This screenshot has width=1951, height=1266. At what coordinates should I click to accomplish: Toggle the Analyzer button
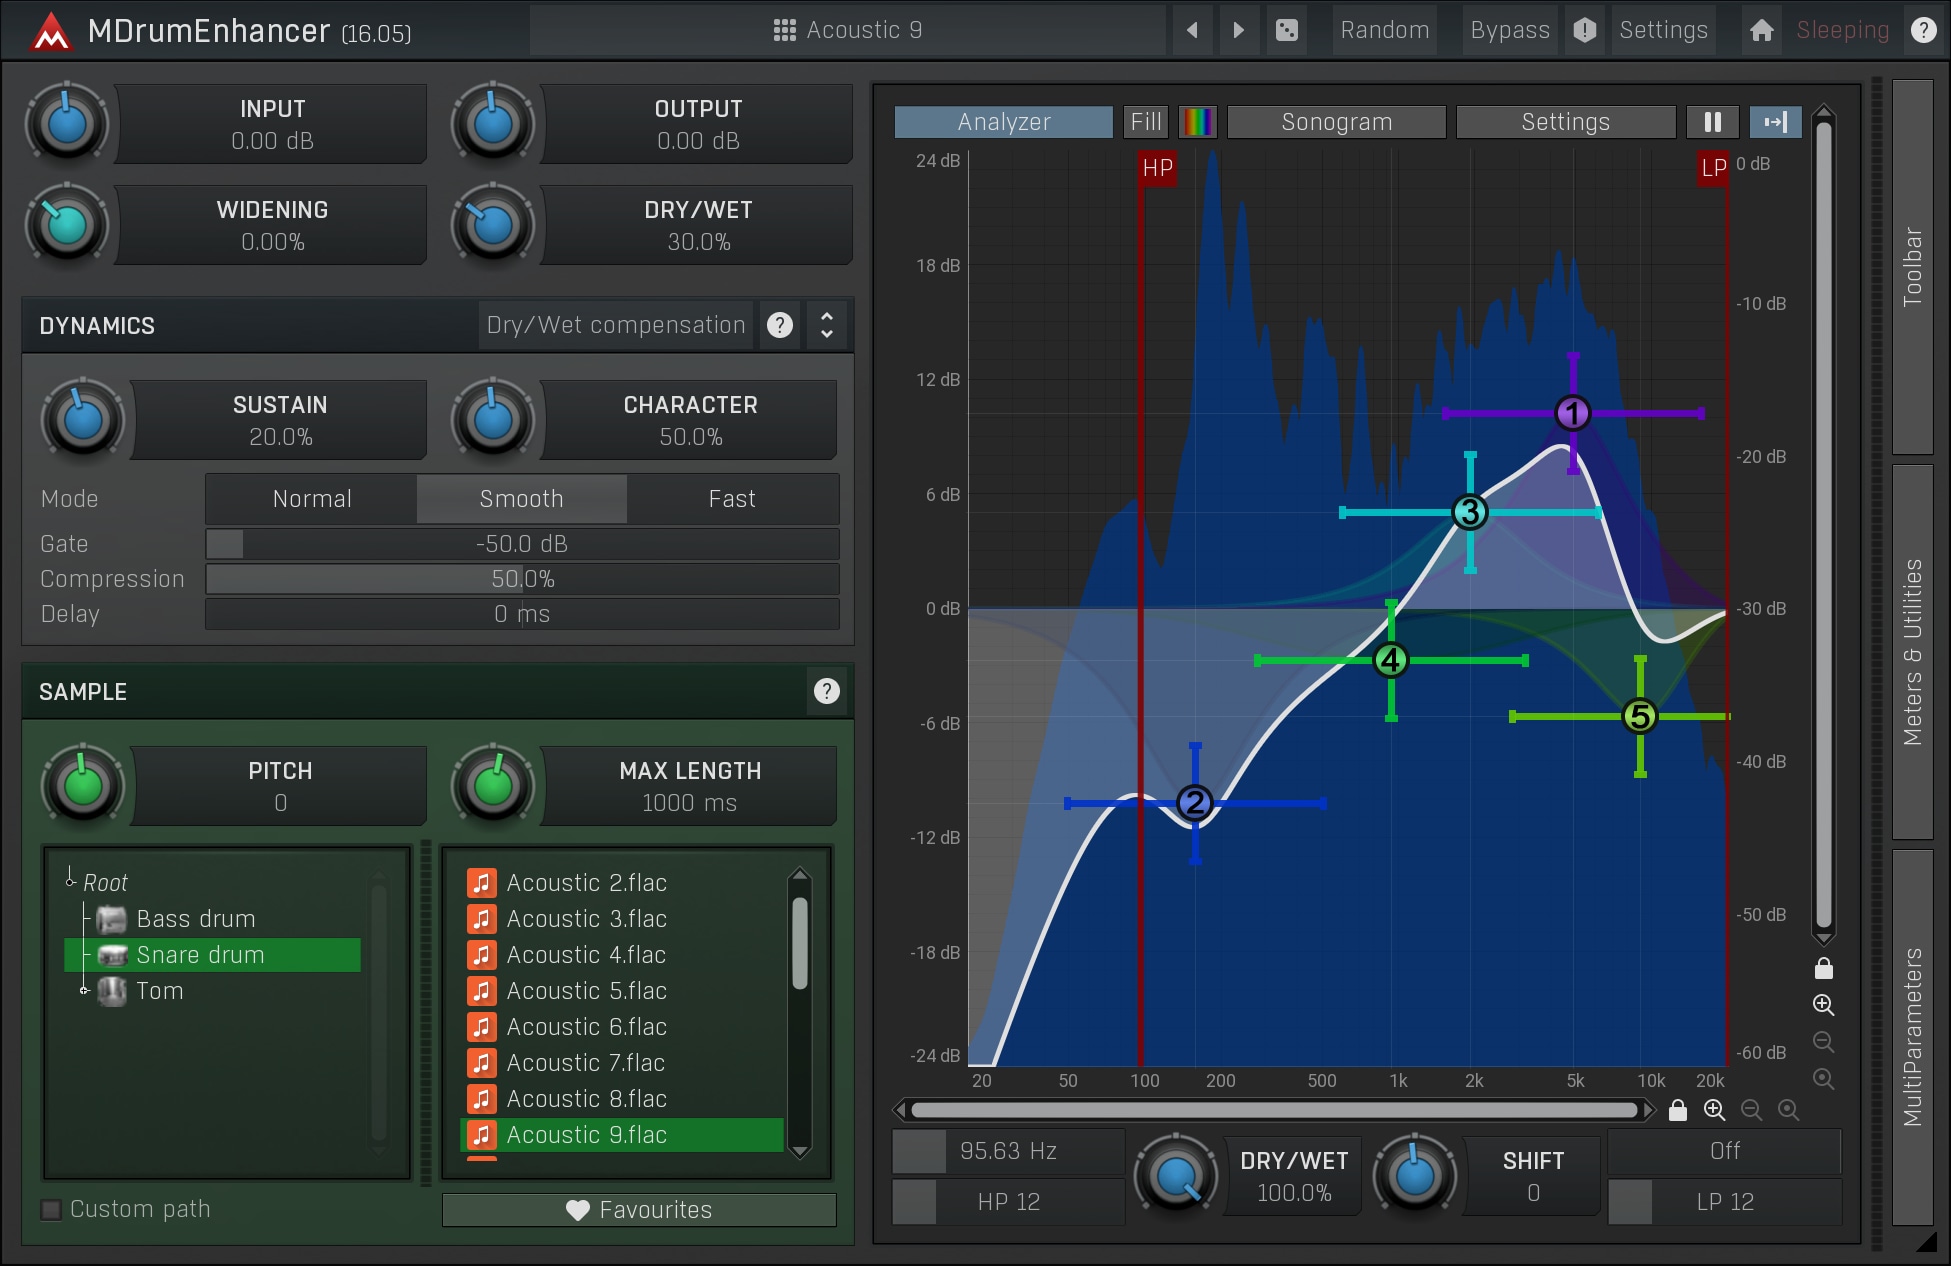click(1003, 122)
